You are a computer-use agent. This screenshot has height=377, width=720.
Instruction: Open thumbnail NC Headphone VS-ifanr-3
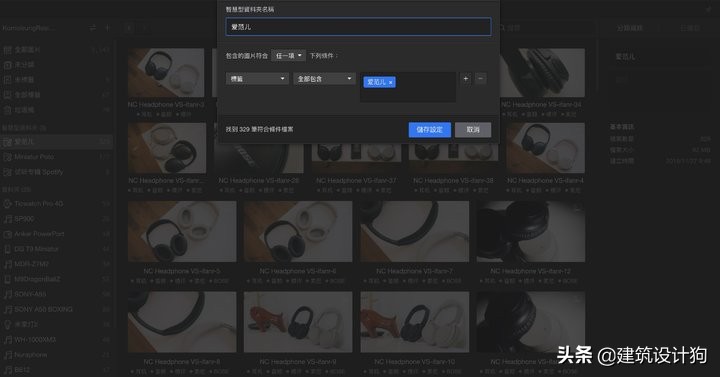(166, 73)
